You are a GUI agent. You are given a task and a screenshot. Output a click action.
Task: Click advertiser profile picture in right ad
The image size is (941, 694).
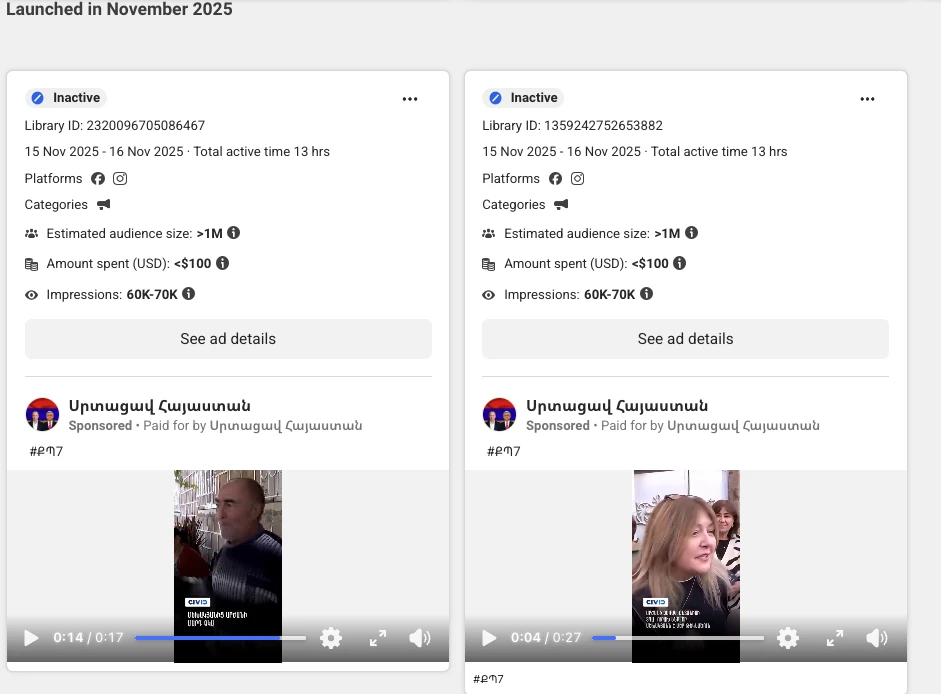click(499, 414)
